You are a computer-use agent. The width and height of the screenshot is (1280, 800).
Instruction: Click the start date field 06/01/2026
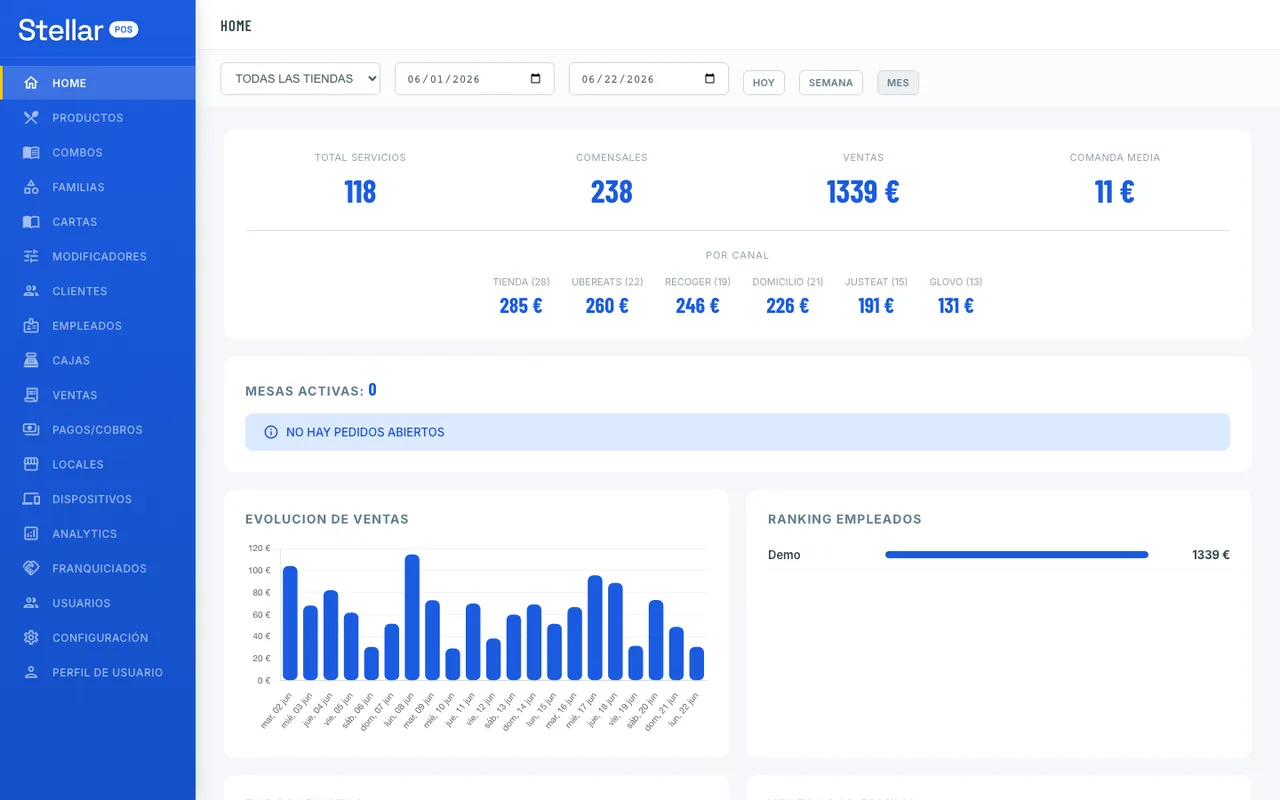click(474, 79)
